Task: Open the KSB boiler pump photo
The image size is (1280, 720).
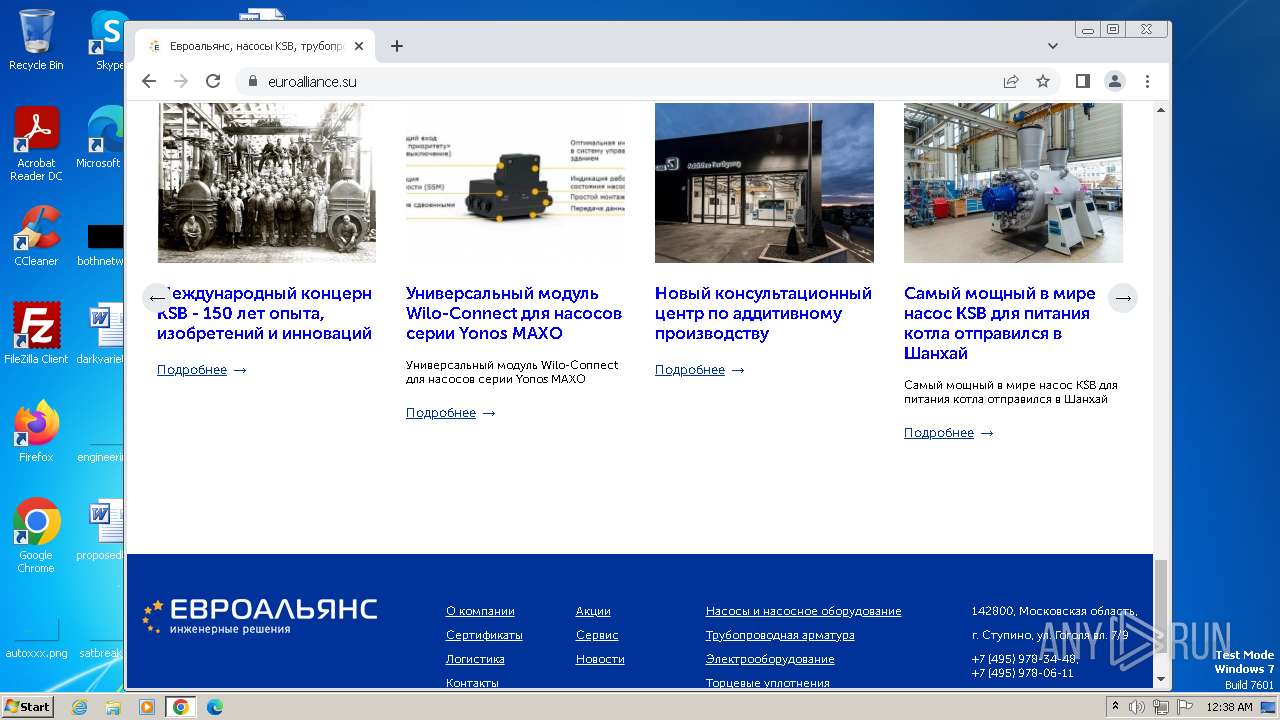Action: [x=1013, y=182]
